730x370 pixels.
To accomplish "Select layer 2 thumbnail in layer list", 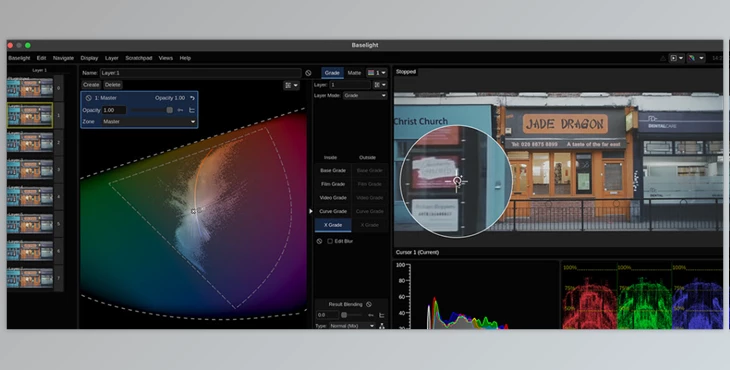I will (30, 142).
